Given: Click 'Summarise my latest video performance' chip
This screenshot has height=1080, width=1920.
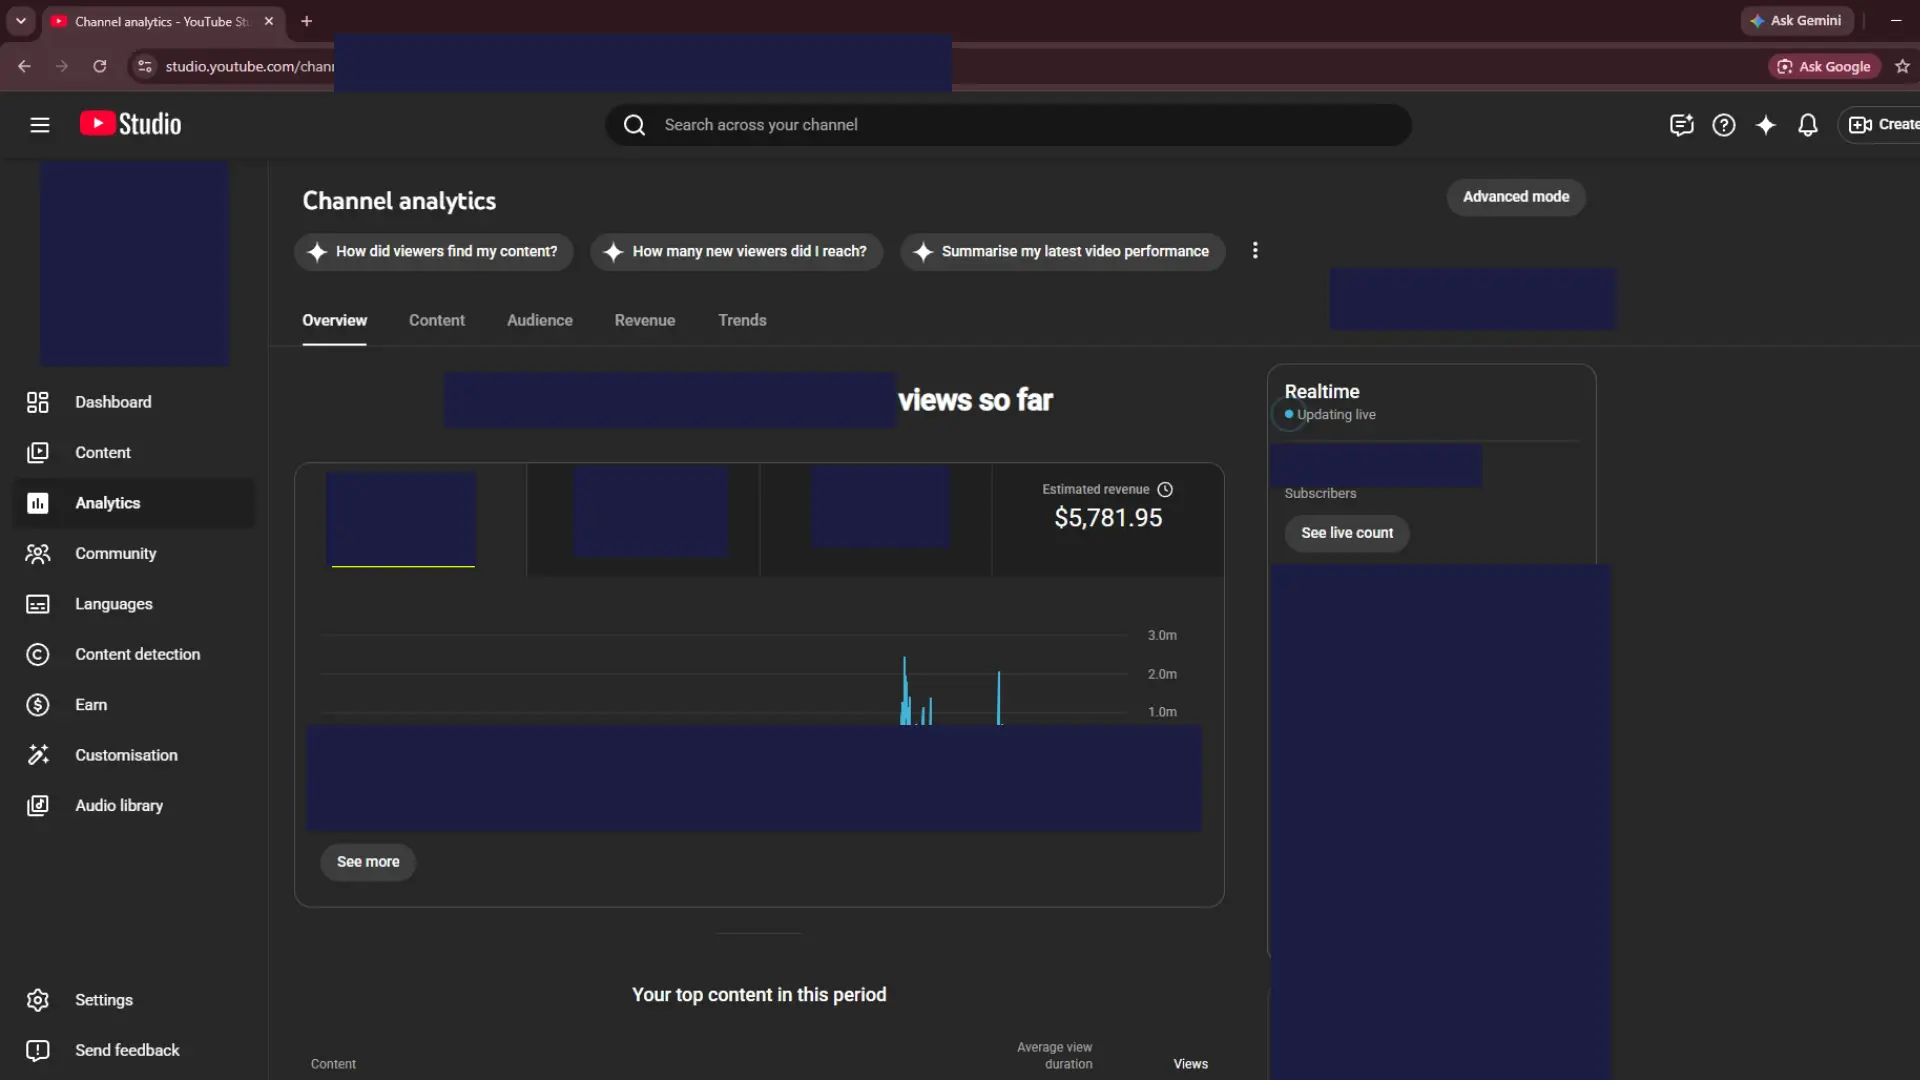Looking at the screenshot, I should click(1063, 252).
